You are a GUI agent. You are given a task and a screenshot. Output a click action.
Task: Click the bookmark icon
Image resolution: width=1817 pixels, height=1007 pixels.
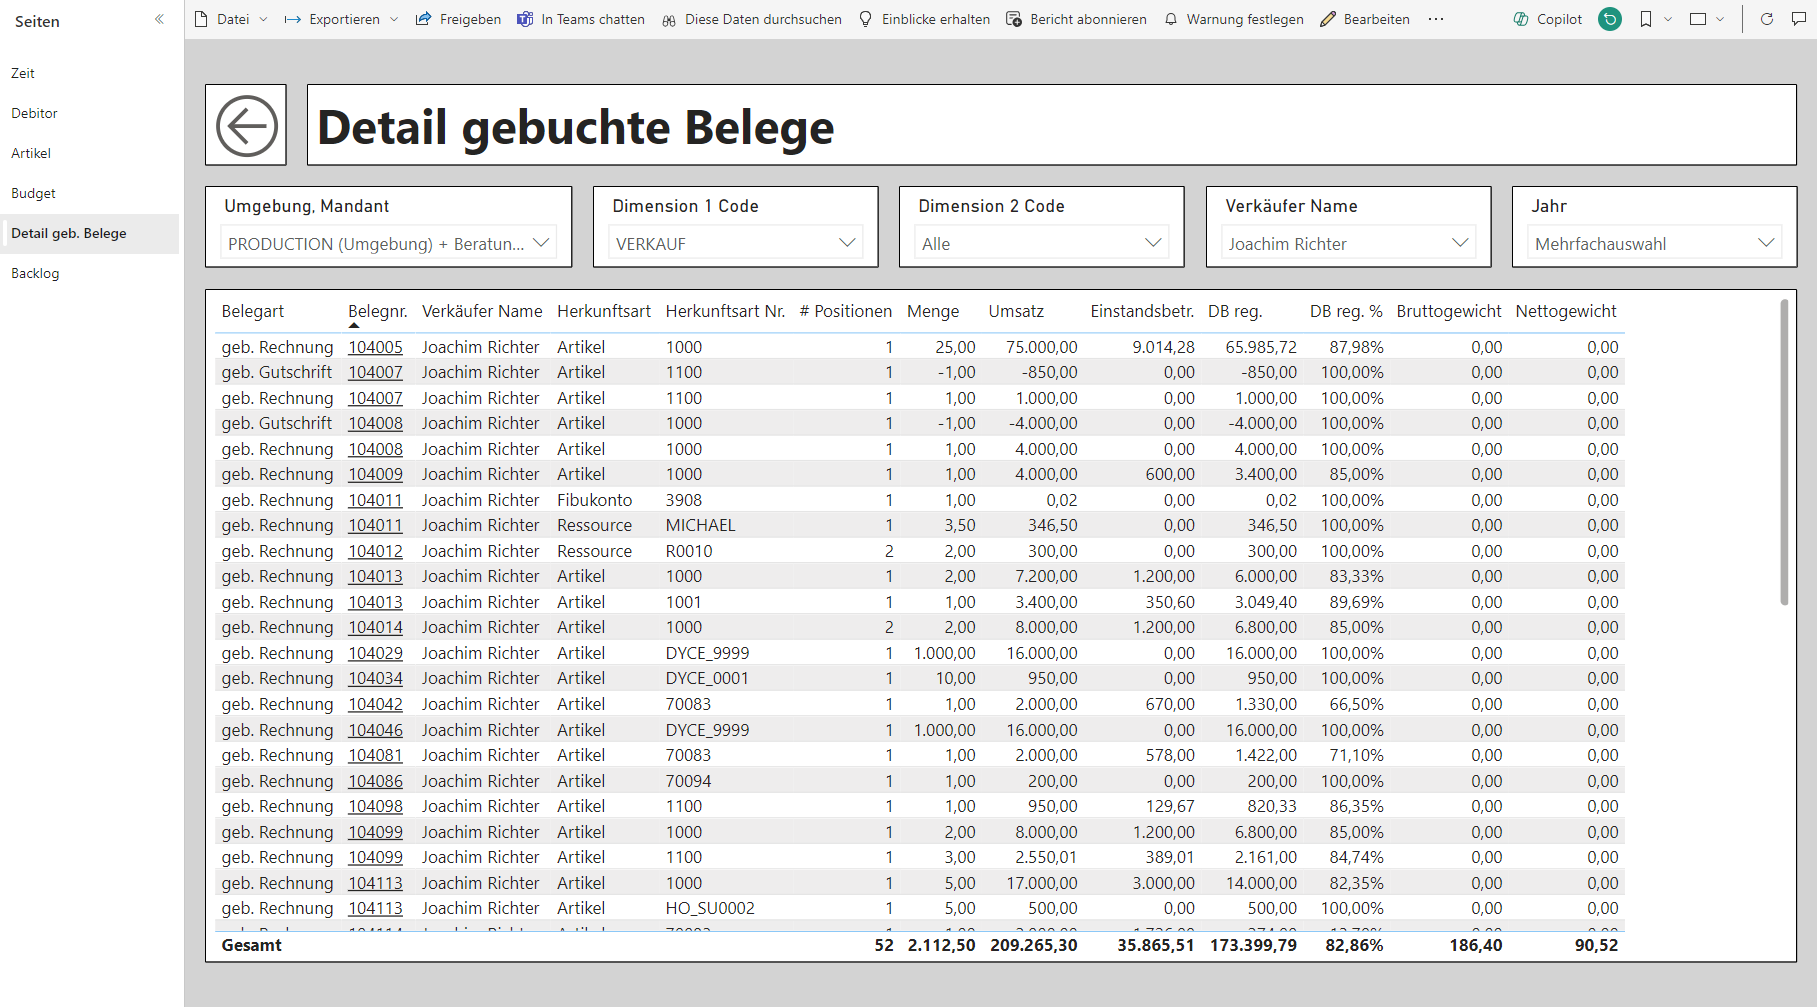pos(1646,19)
